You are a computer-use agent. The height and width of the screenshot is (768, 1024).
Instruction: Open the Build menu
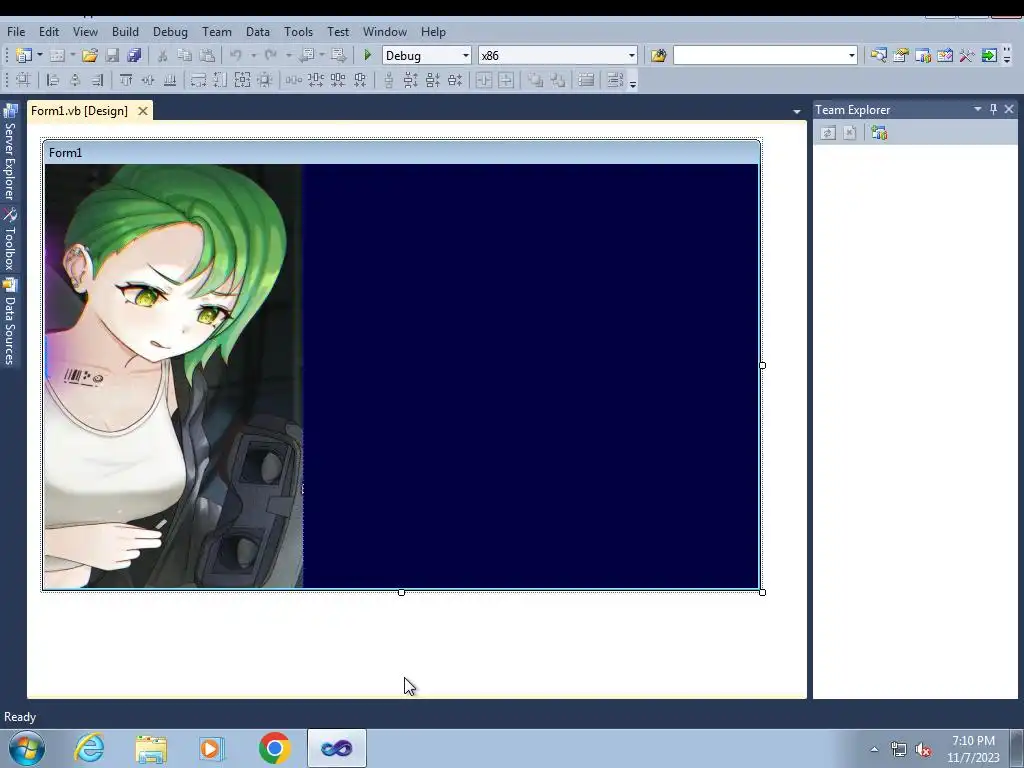(x=125, y=31)
